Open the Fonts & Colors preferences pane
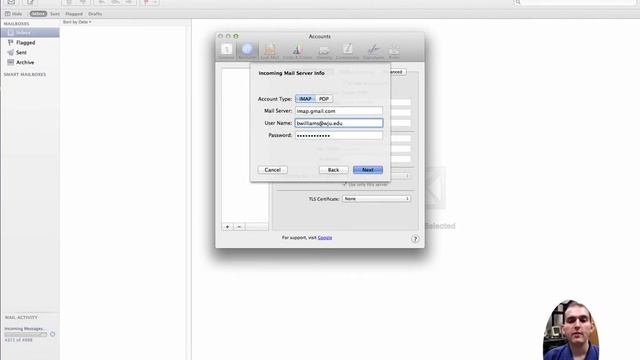This screenshot has width=640, height=360. coord(297,51)
